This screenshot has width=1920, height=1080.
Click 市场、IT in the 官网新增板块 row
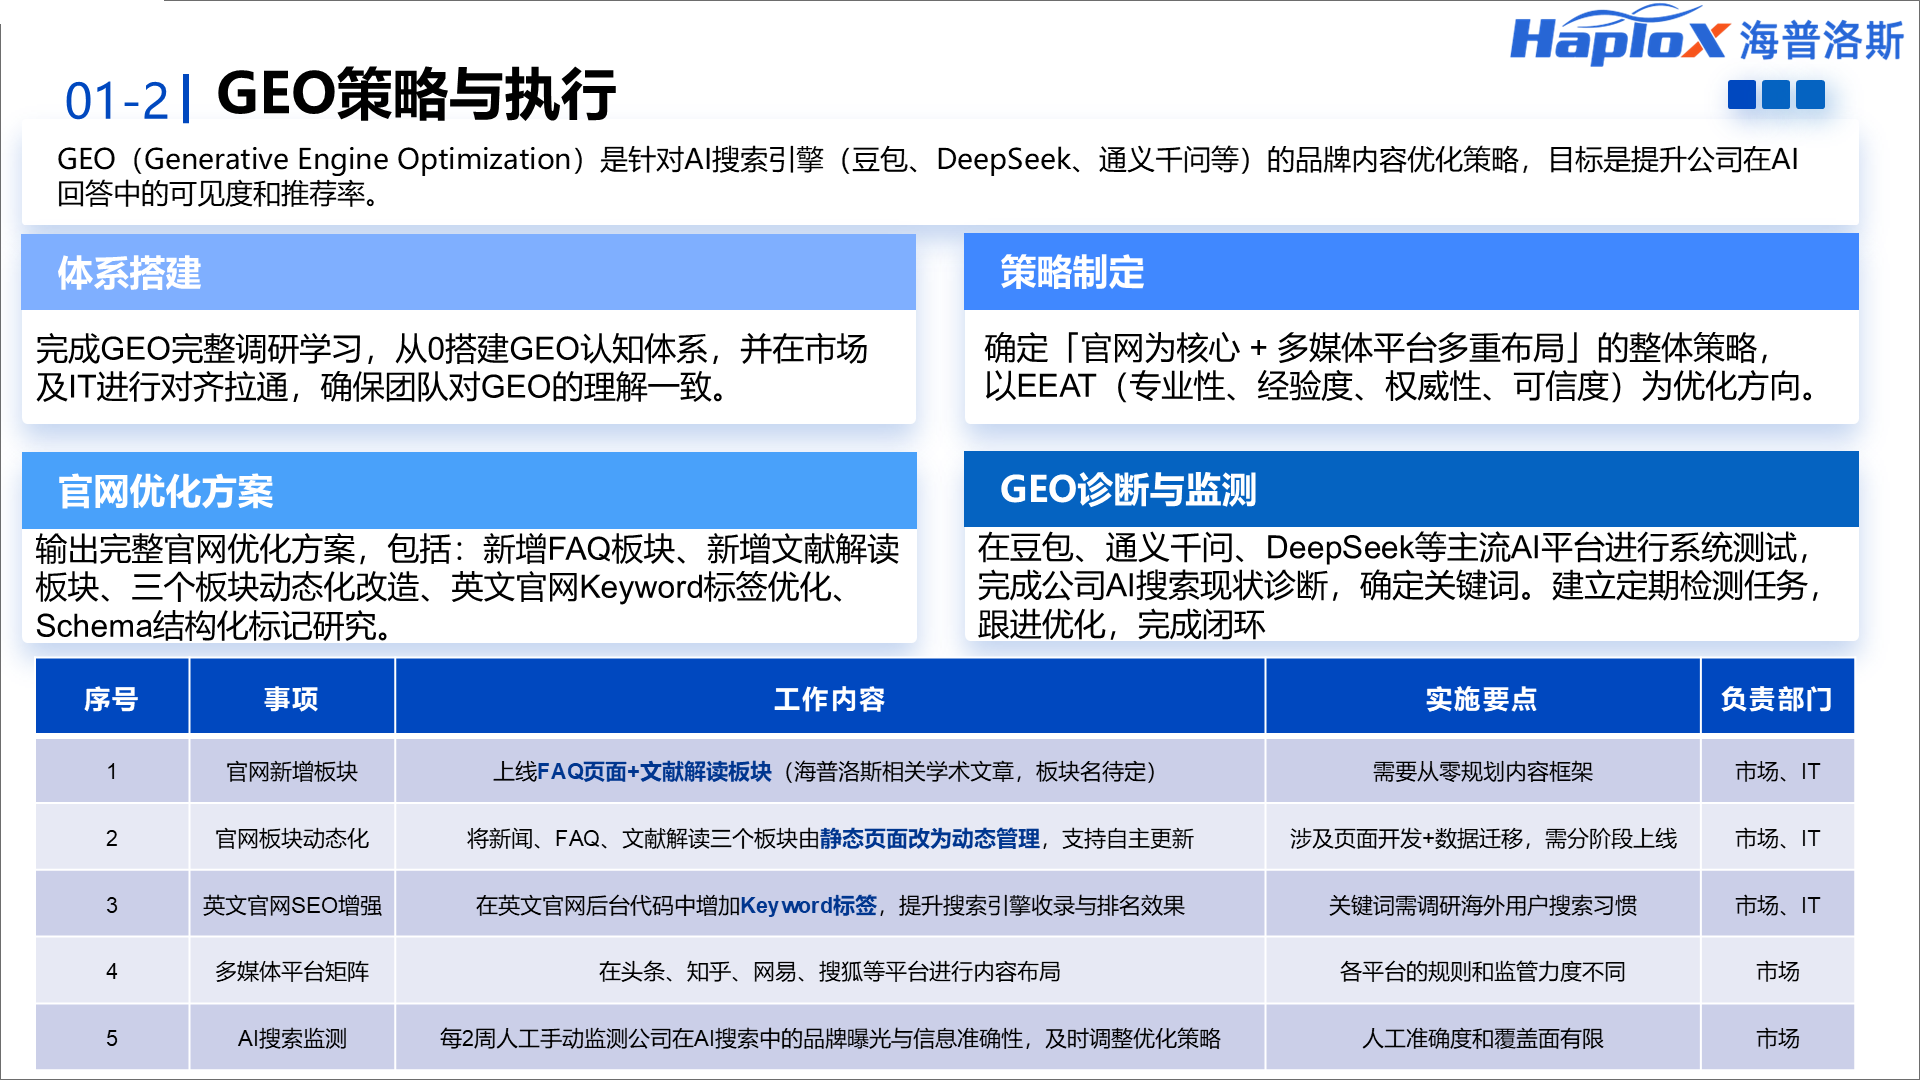coord(1777,771)
